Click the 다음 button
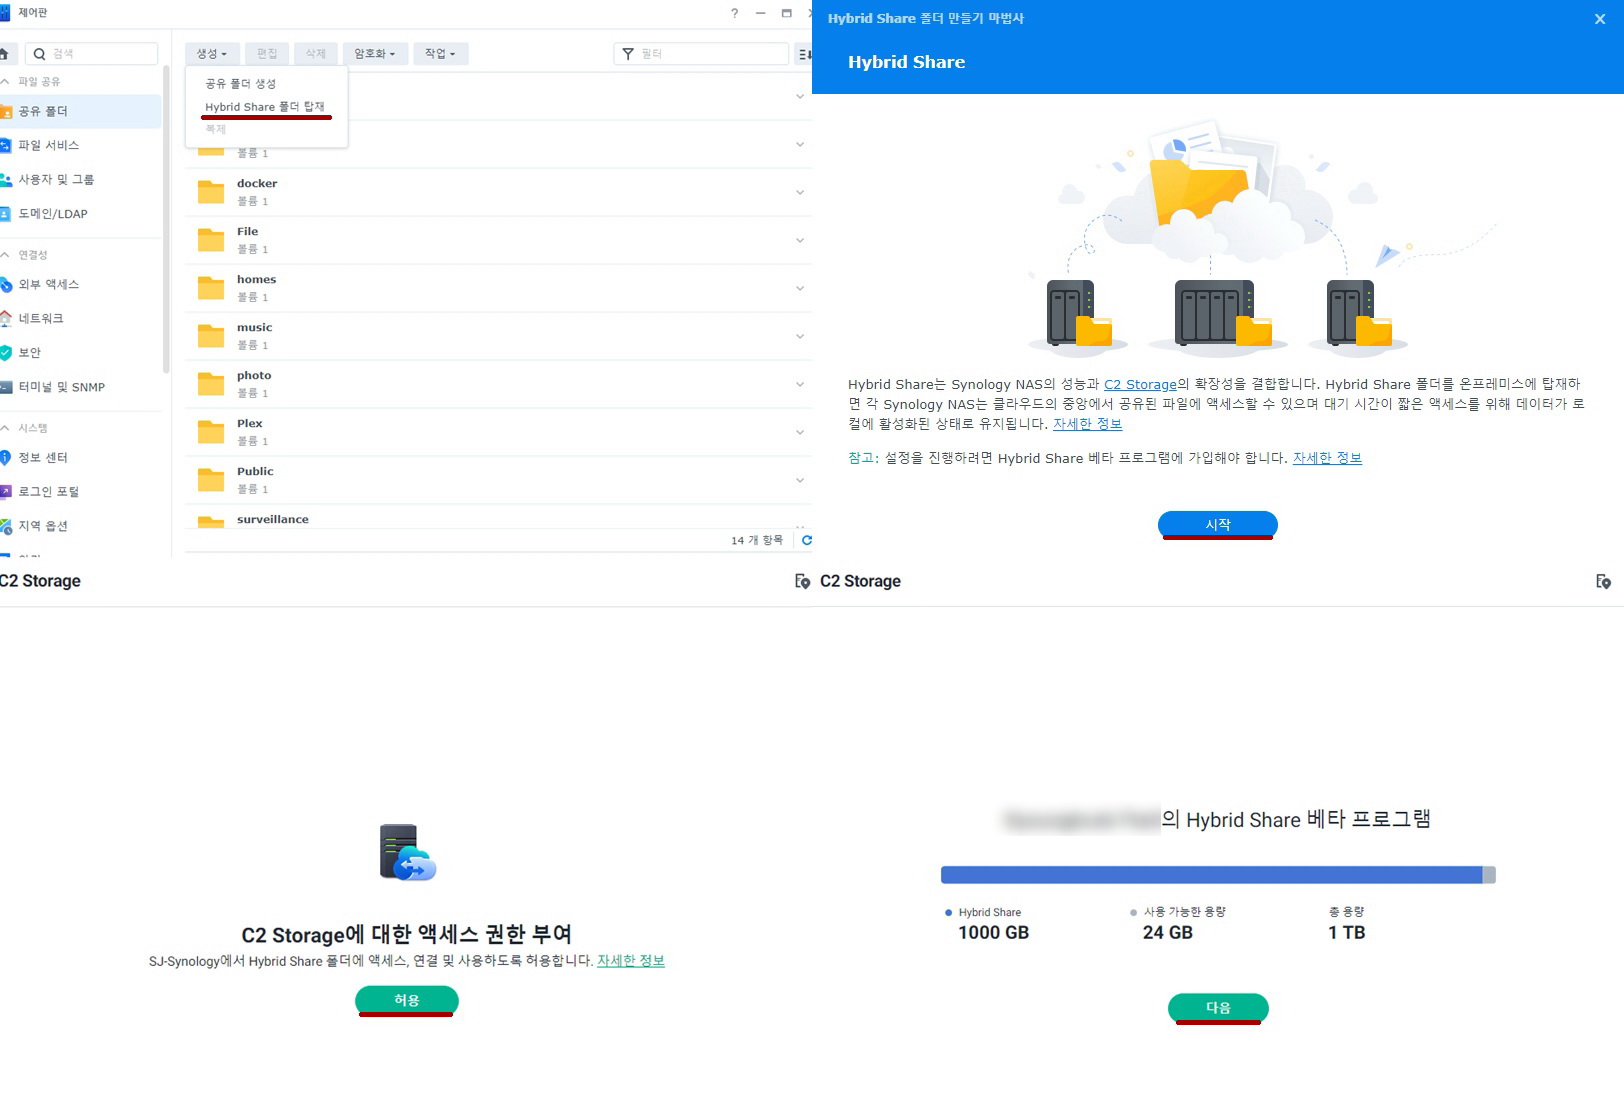Viewport: 1624px width, 1116px height. [1218, 1008]
